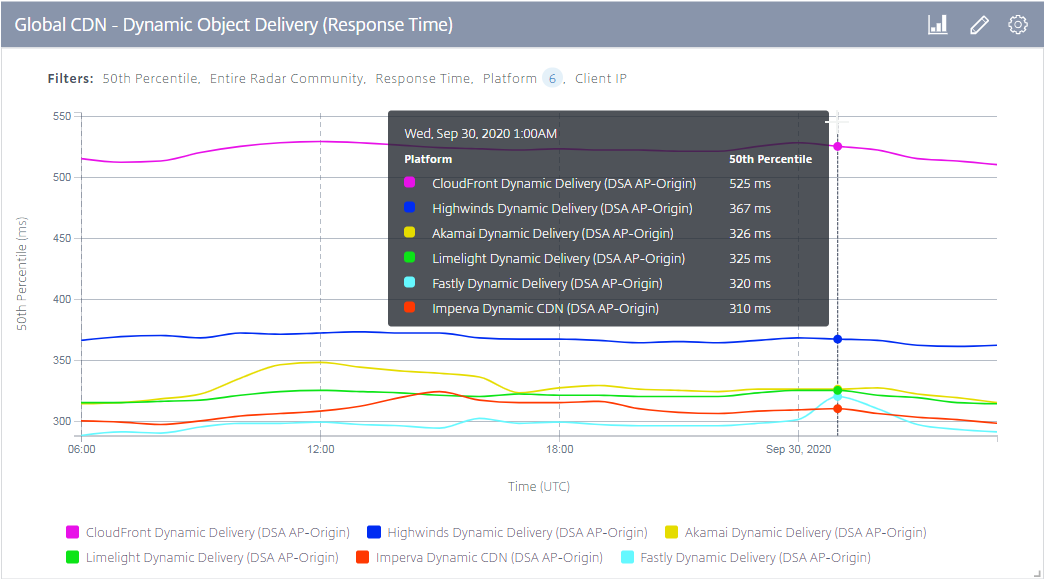Click the cyan Fastly data point marker
1045x579 pixels.
838,397
